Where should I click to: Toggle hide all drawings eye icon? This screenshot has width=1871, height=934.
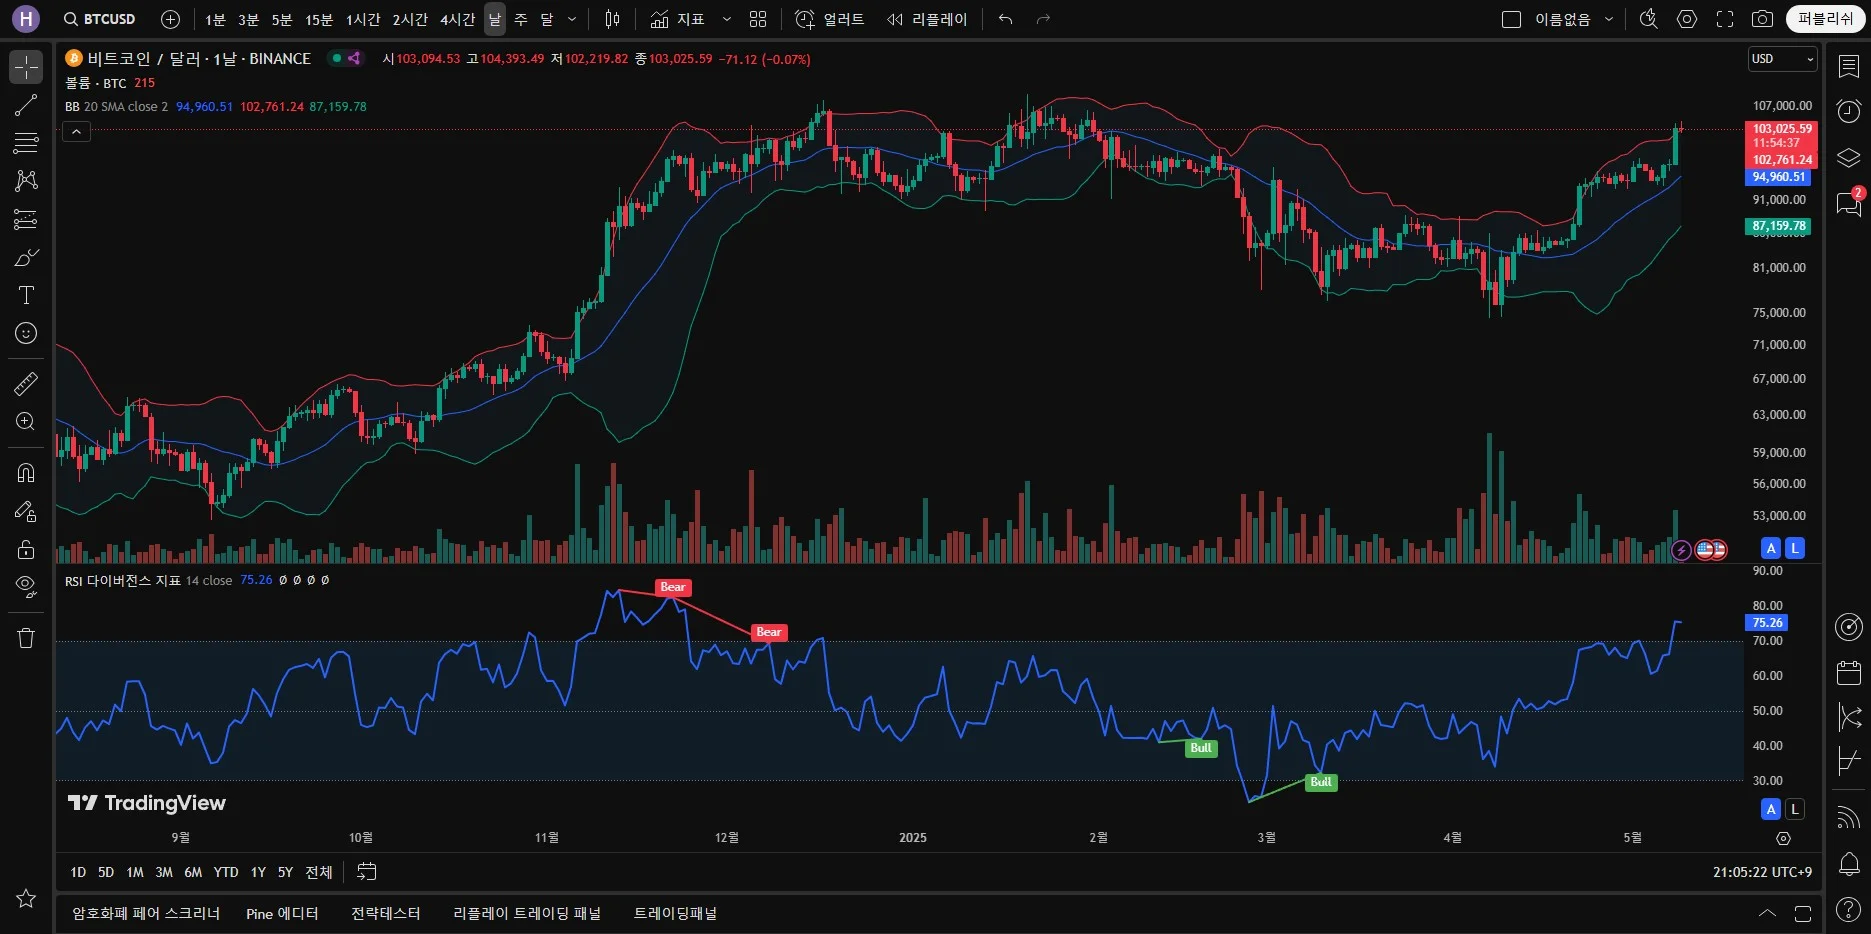tap(26, 585)
